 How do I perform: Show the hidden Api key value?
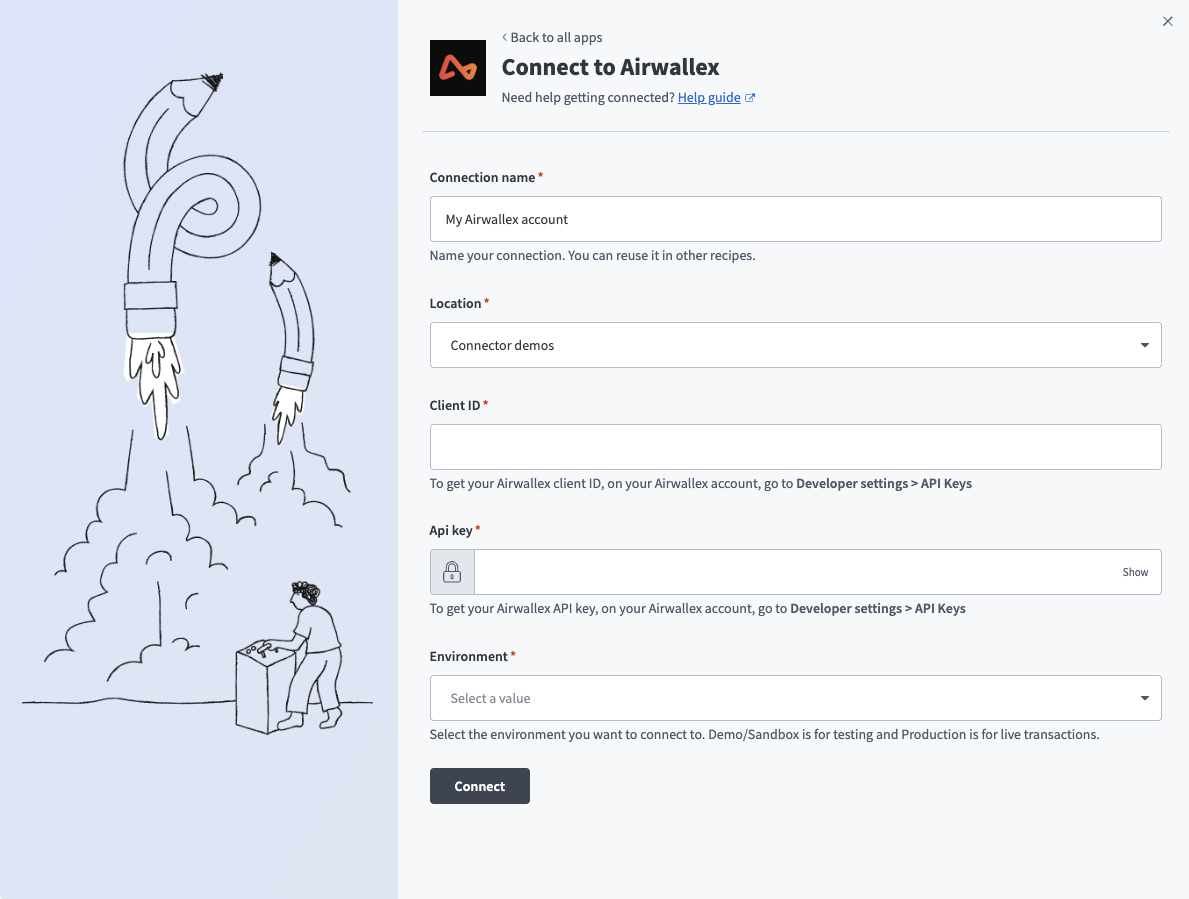(x=1135, y=572)
